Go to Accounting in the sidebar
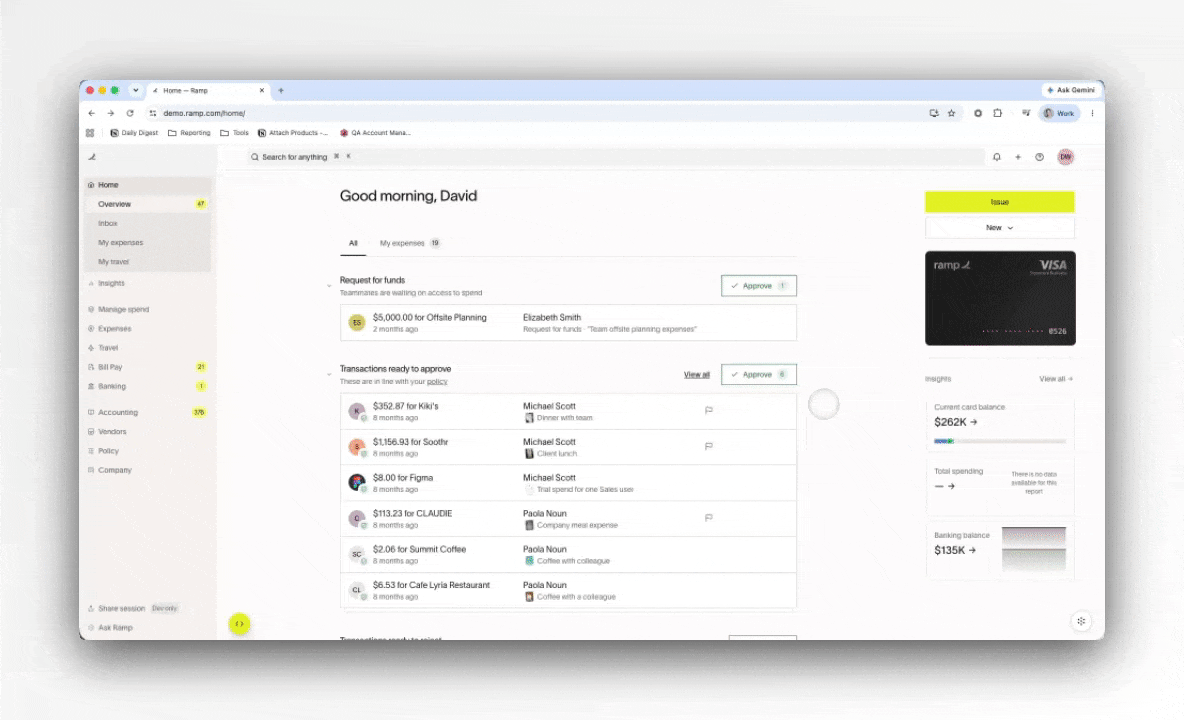The width and height of the screenshot is (1184, 720). coord(148,412)
